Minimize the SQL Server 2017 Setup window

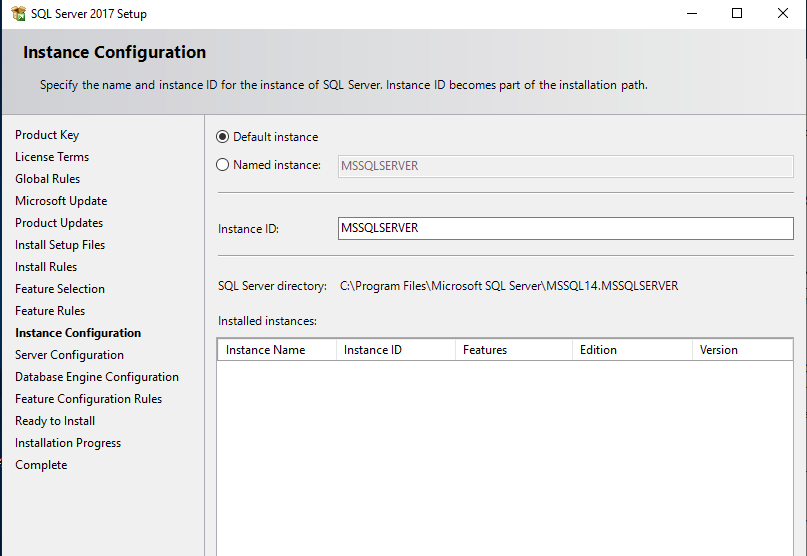(692, 13)
